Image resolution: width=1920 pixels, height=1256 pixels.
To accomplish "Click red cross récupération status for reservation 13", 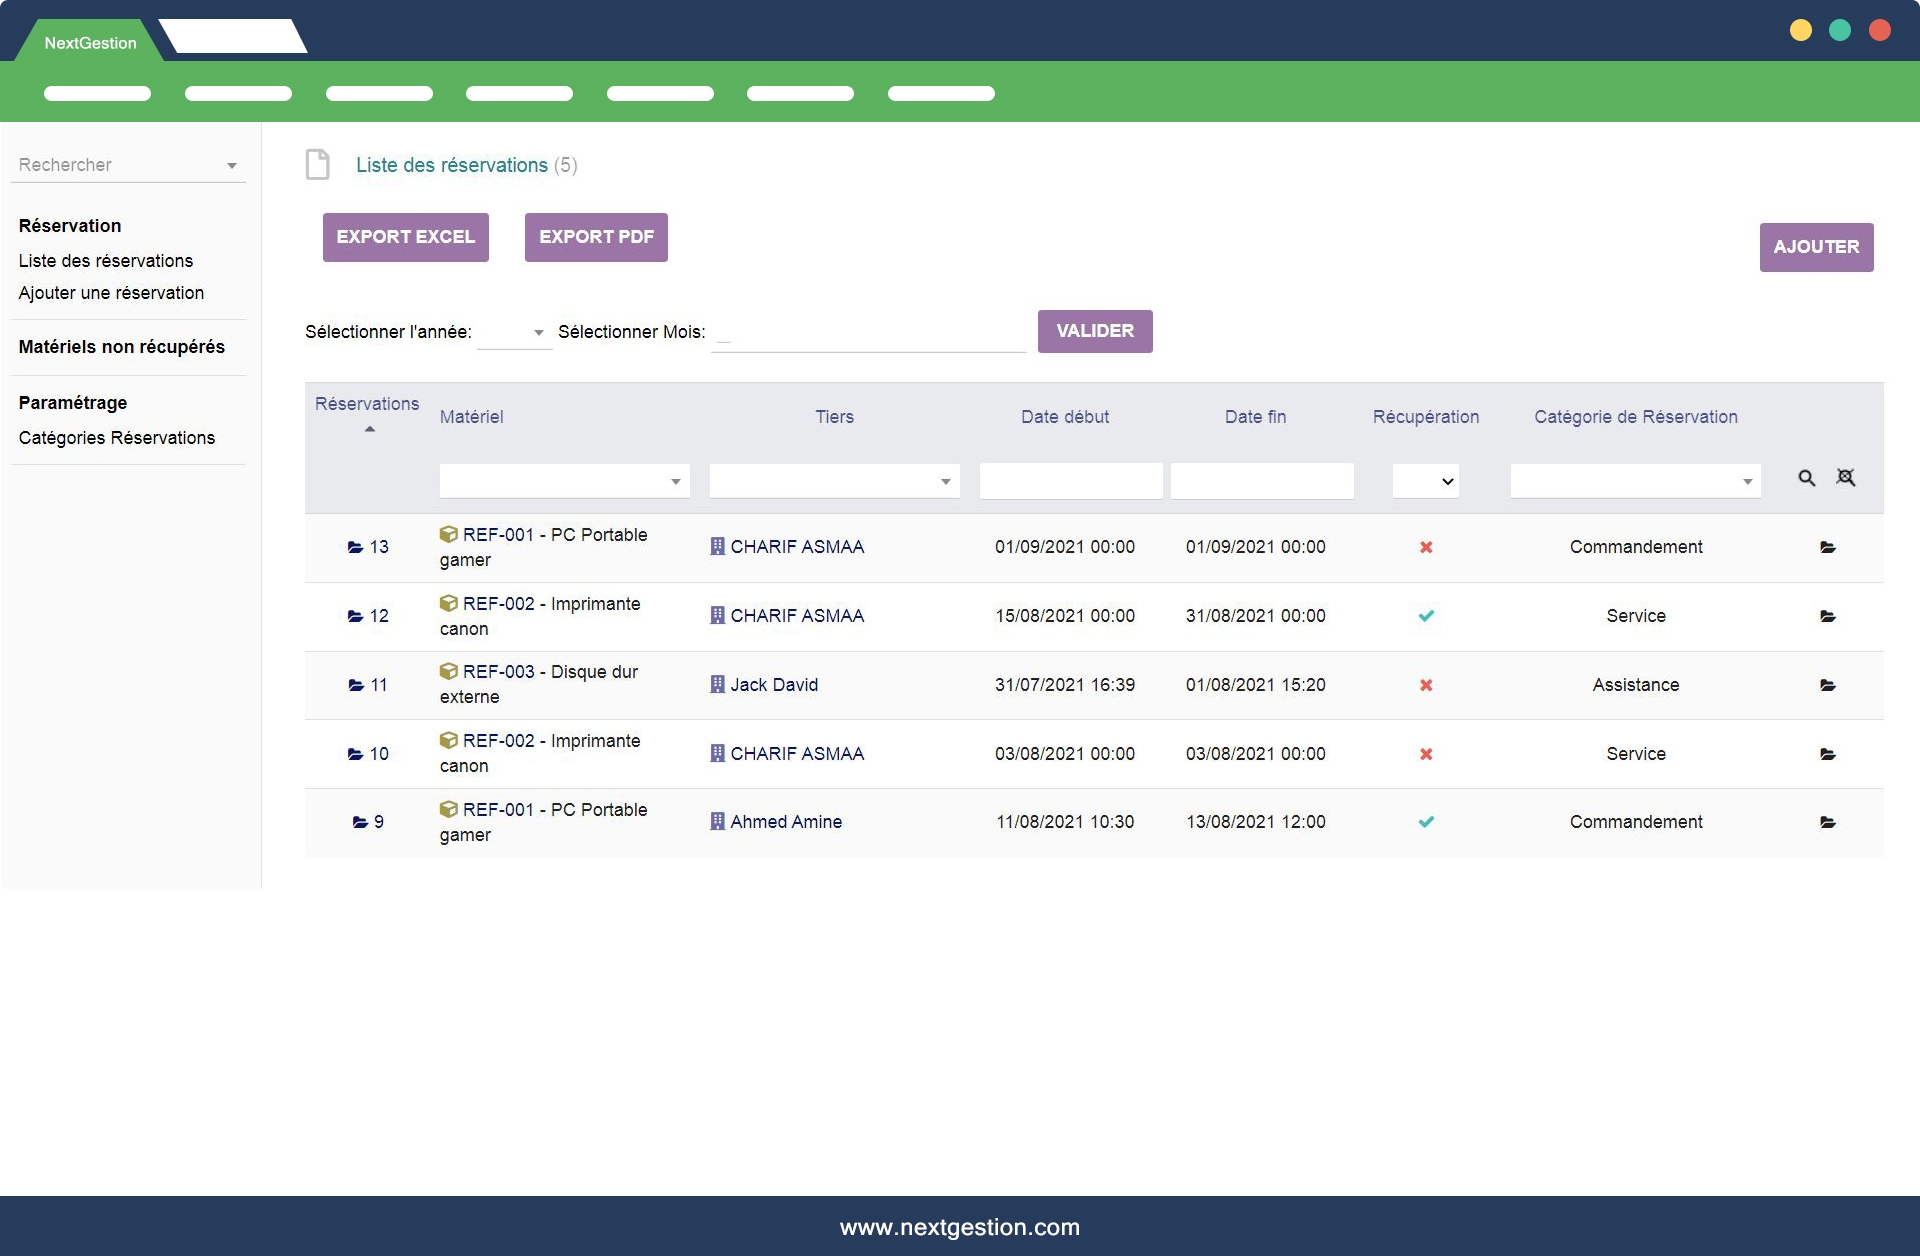I will pos(1426,547).
